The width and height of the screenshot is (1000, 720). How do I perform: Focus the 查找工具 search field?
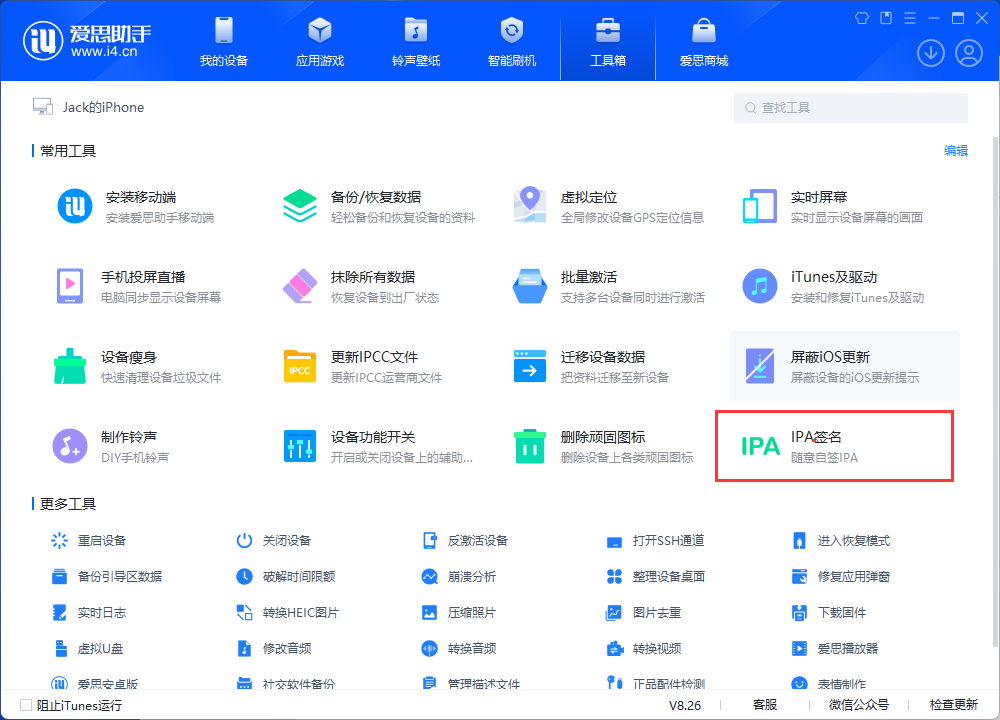click(851, 108)
